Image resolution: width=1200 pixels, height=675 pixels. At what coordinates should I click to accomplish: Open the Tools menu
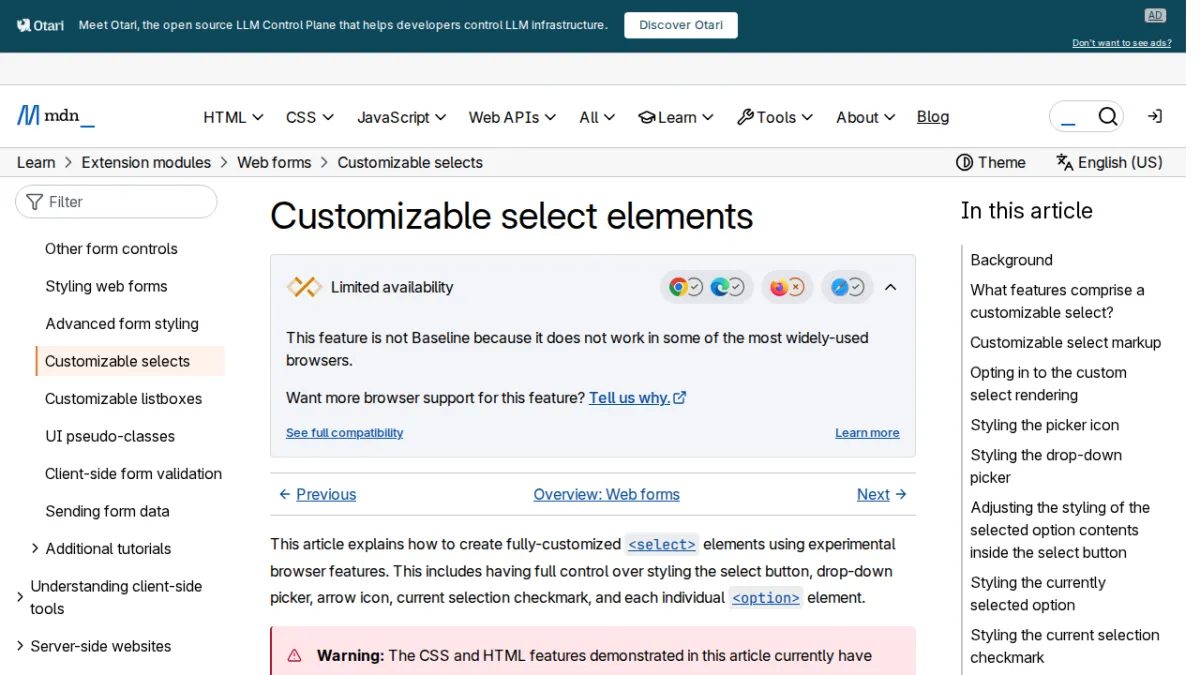775,117
